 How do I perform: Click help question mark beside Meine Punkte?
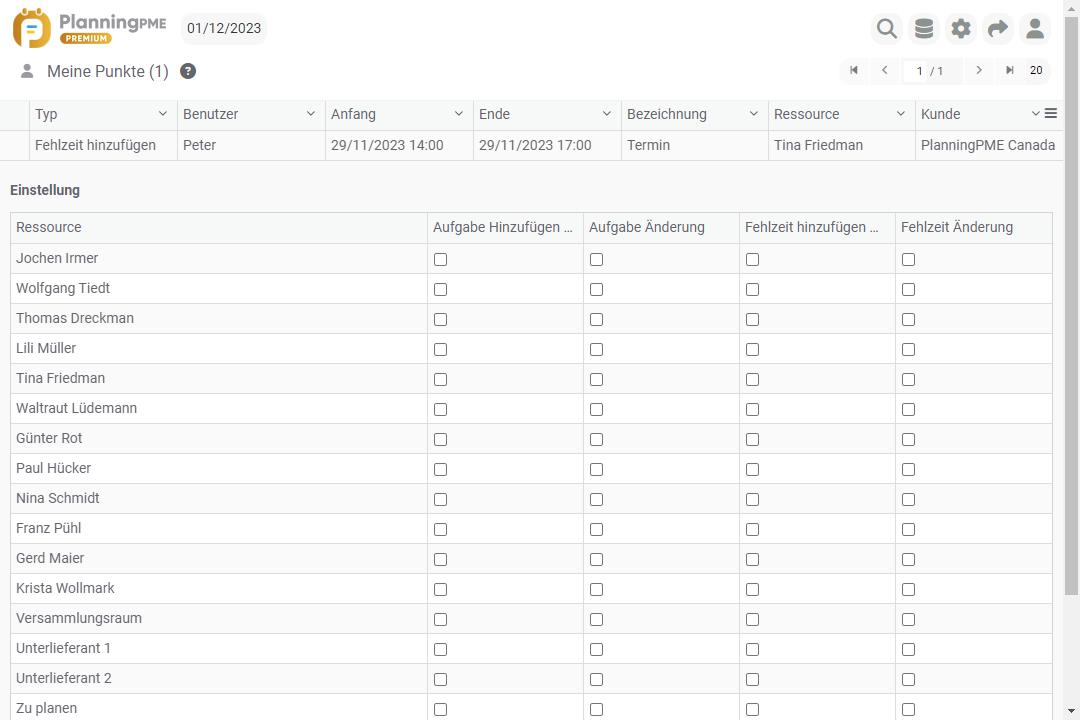click(188, 71)
